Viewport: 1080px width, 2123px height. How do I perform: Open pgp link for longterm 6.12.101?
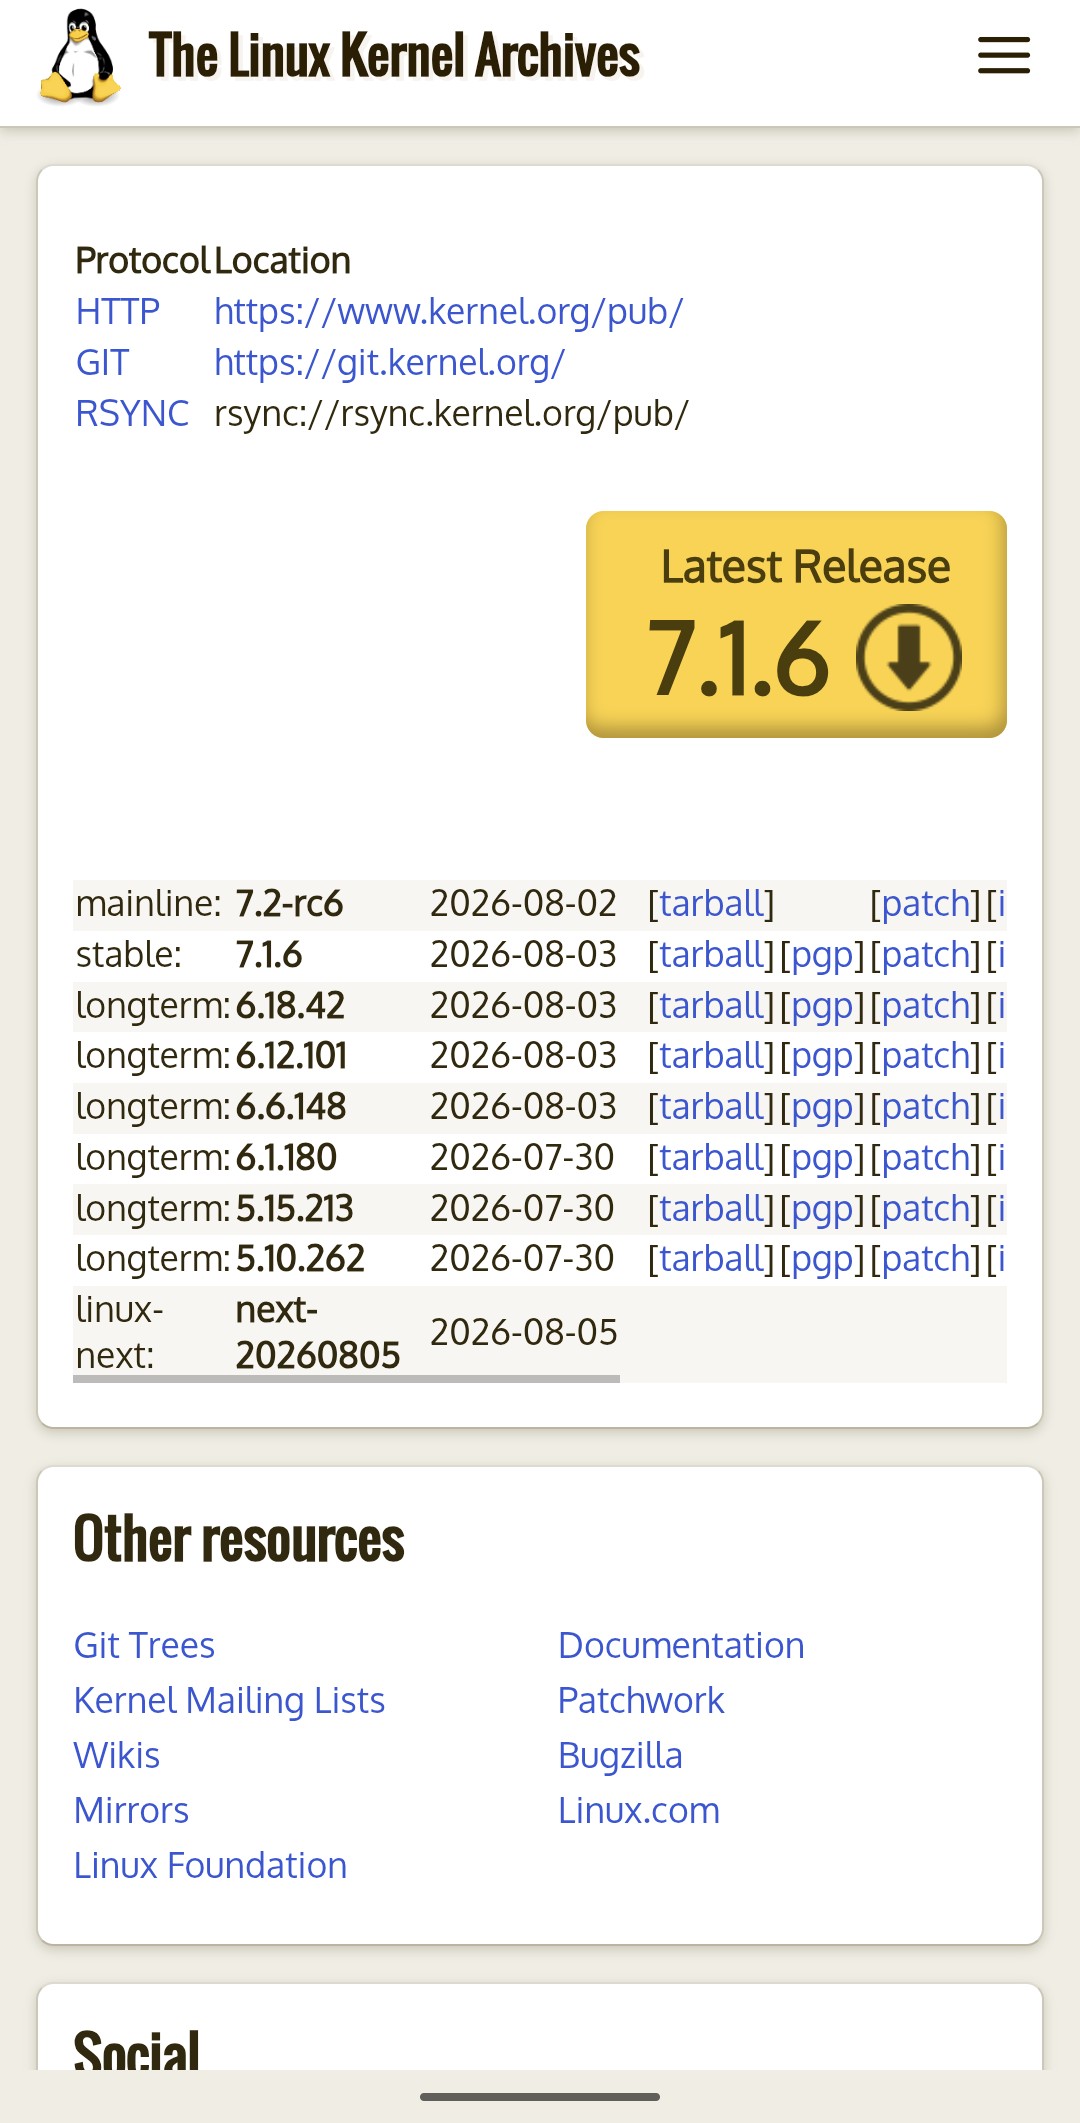tap(822, 1056)
